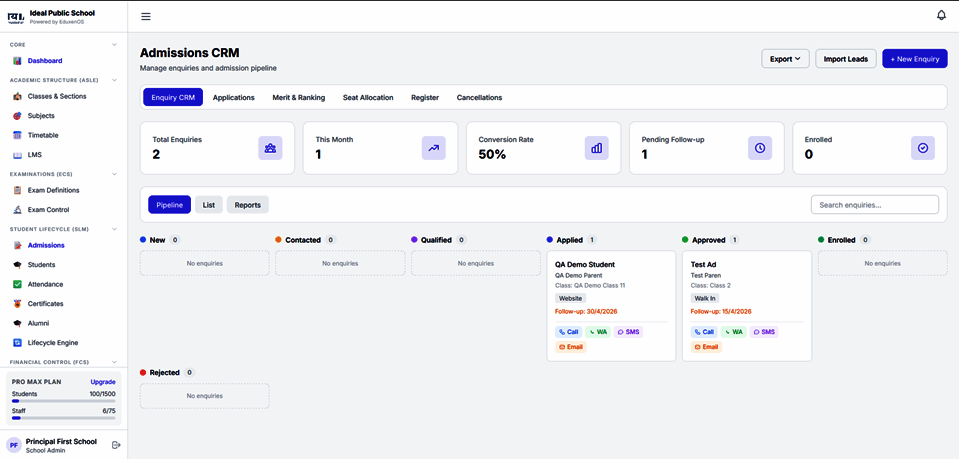This screenshot has height=459, width=959.
Task: Click the Search enquiries input field
Action: coord(875,205)
